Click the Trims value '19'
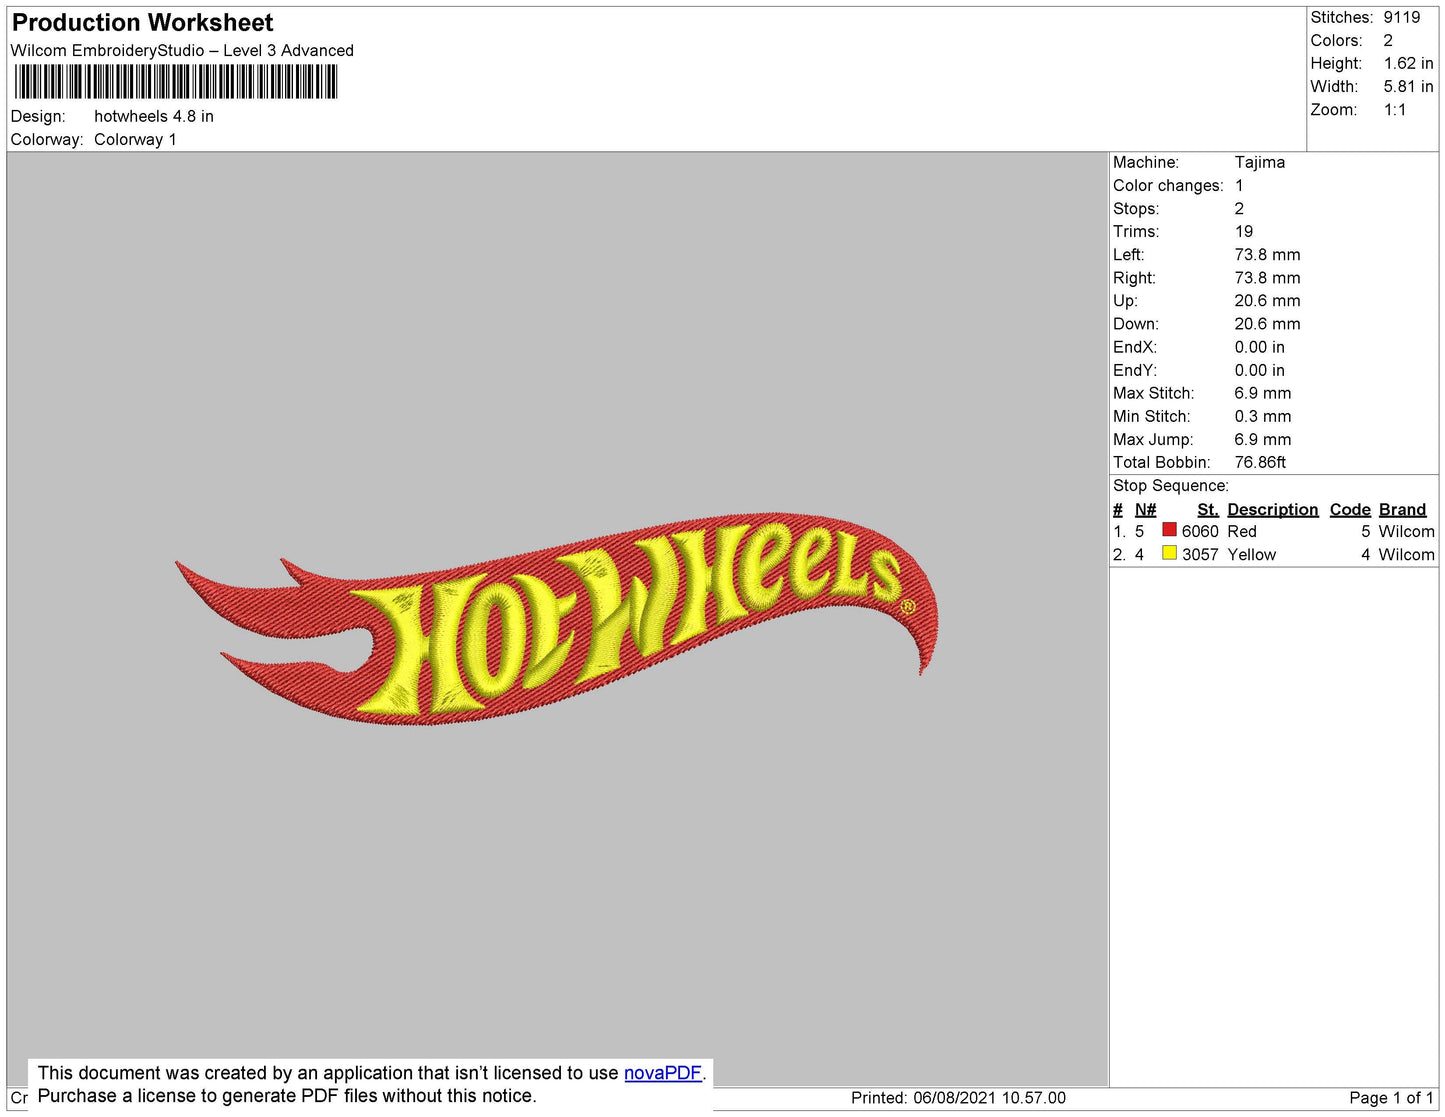Viewport: 1445px width, 1117px height. (x=1243, y=232)
